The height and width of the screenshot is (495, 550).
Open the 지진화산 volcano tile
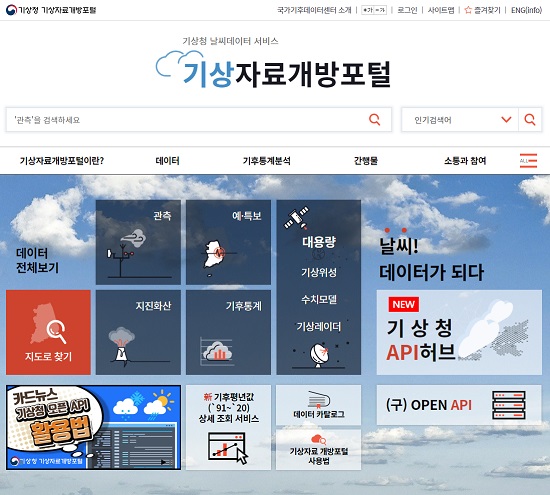[138, 332]
